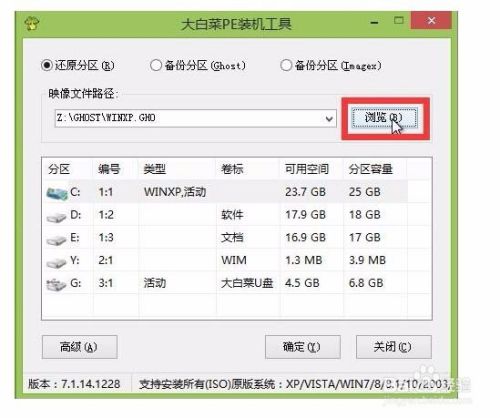500x418 pixels.
Task: Select the C: drive icon
Action: click(57, 194)
